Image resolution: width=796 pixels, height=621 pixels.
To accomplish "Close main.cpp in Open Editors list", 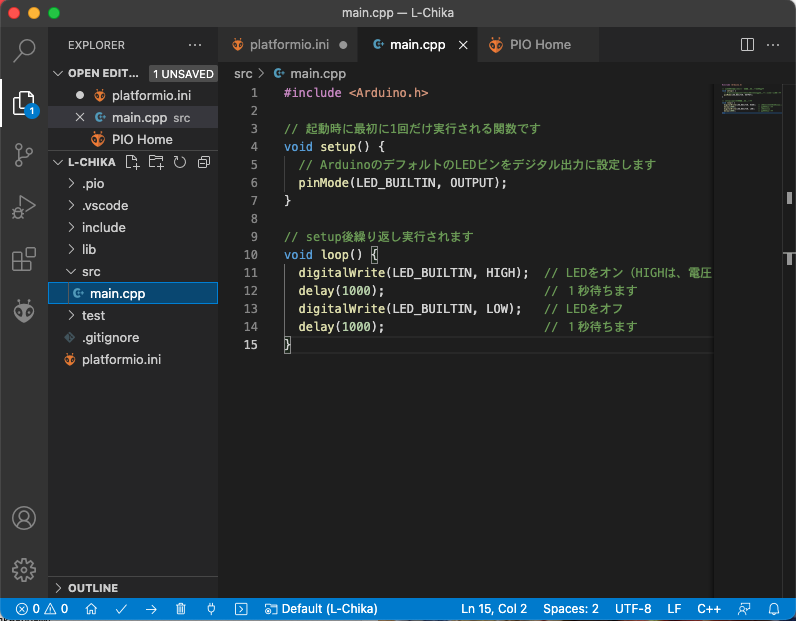I will [x=80, y=118].
